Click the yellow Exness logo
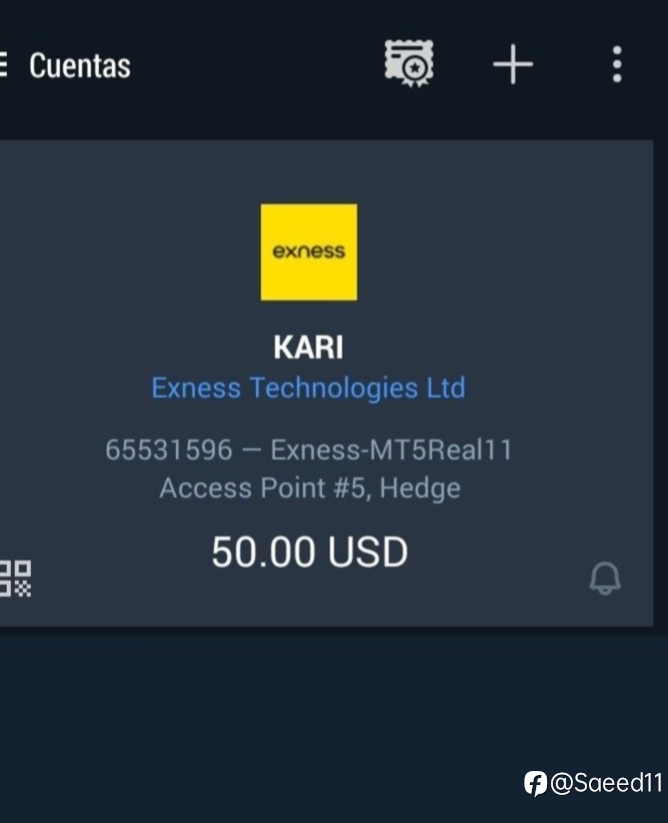 pos(309,252)
